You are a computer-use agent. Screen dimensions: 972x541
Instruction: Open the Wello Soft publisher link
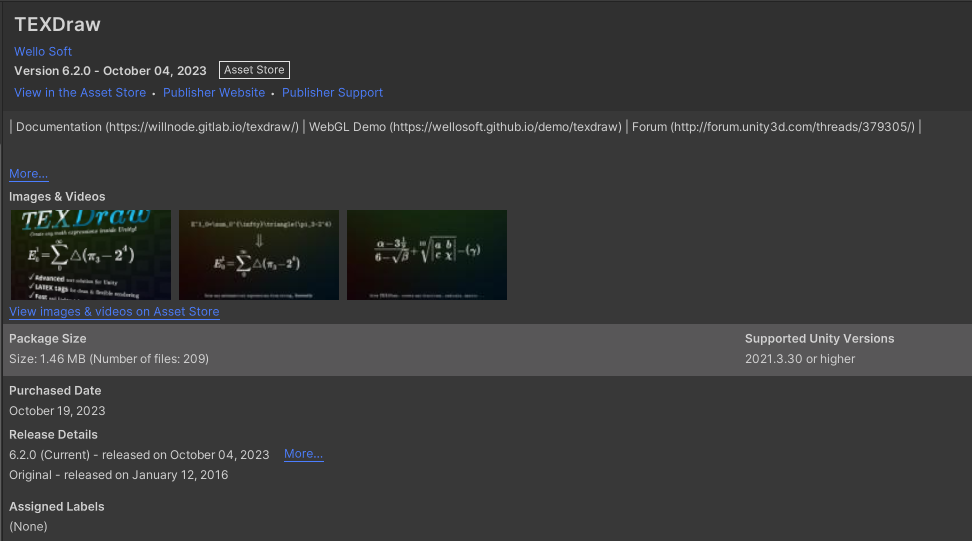pyautogui.click(x=43, y=51)
